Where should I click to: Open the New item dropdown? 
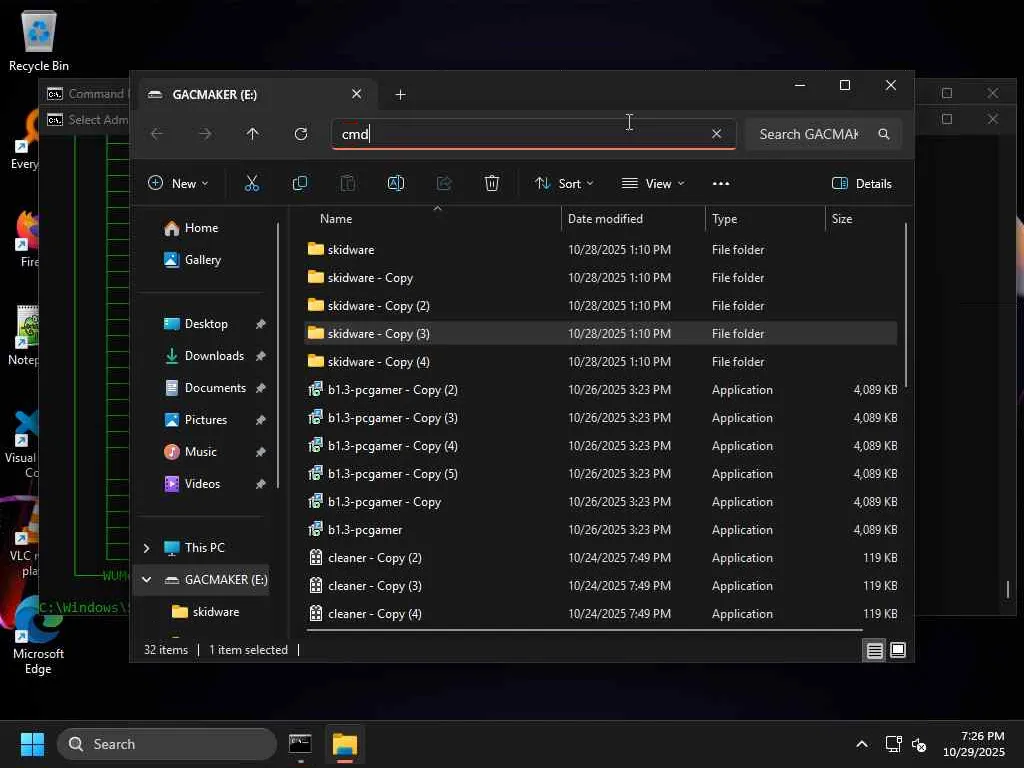click(178, 183)
